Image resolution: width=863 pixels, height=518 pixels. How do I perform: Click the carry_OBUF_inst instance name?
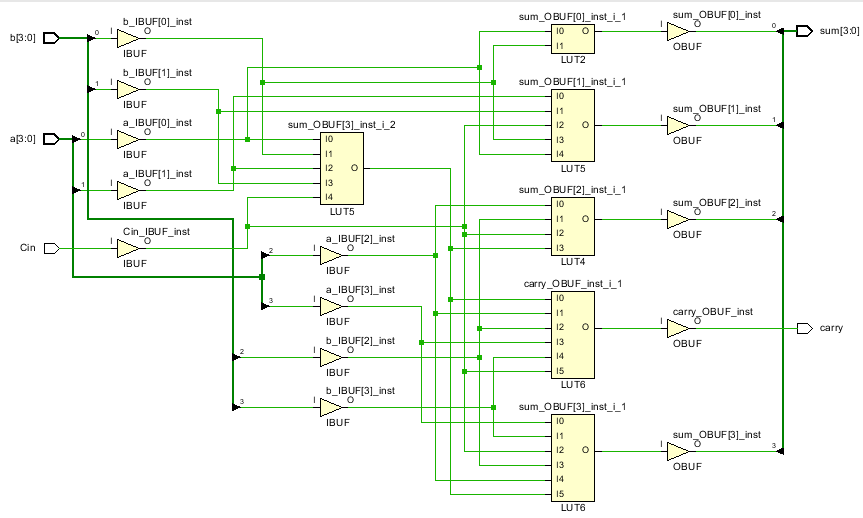[x=713, y=312]
